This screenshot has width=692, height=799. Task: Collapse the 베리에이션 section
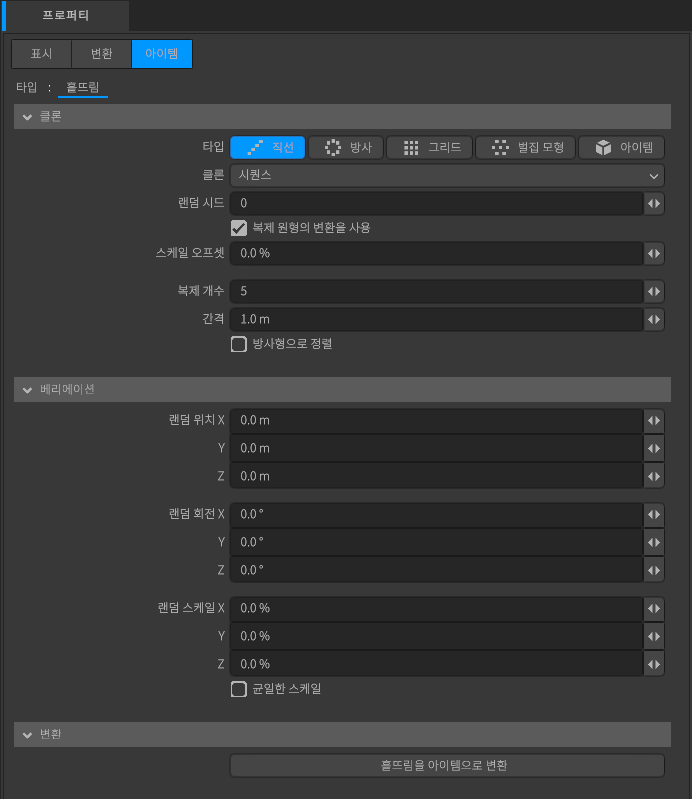pos(26,389)
